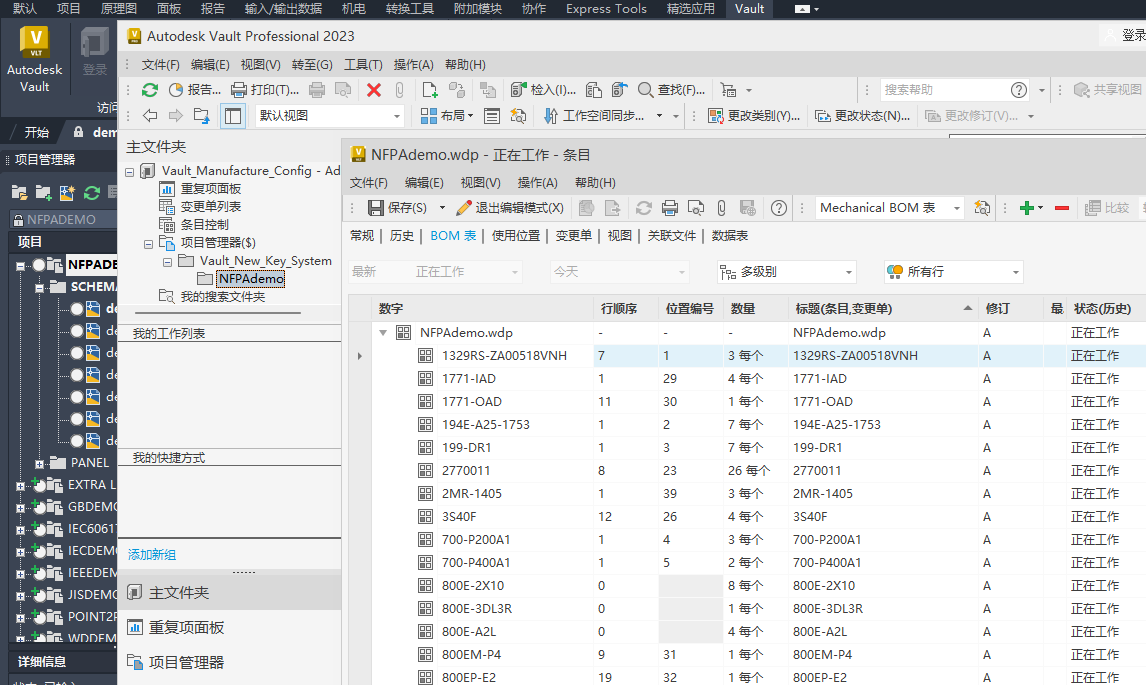Click the back arrow navigation icon
1146x685 pixels.
tap(151, 116)
